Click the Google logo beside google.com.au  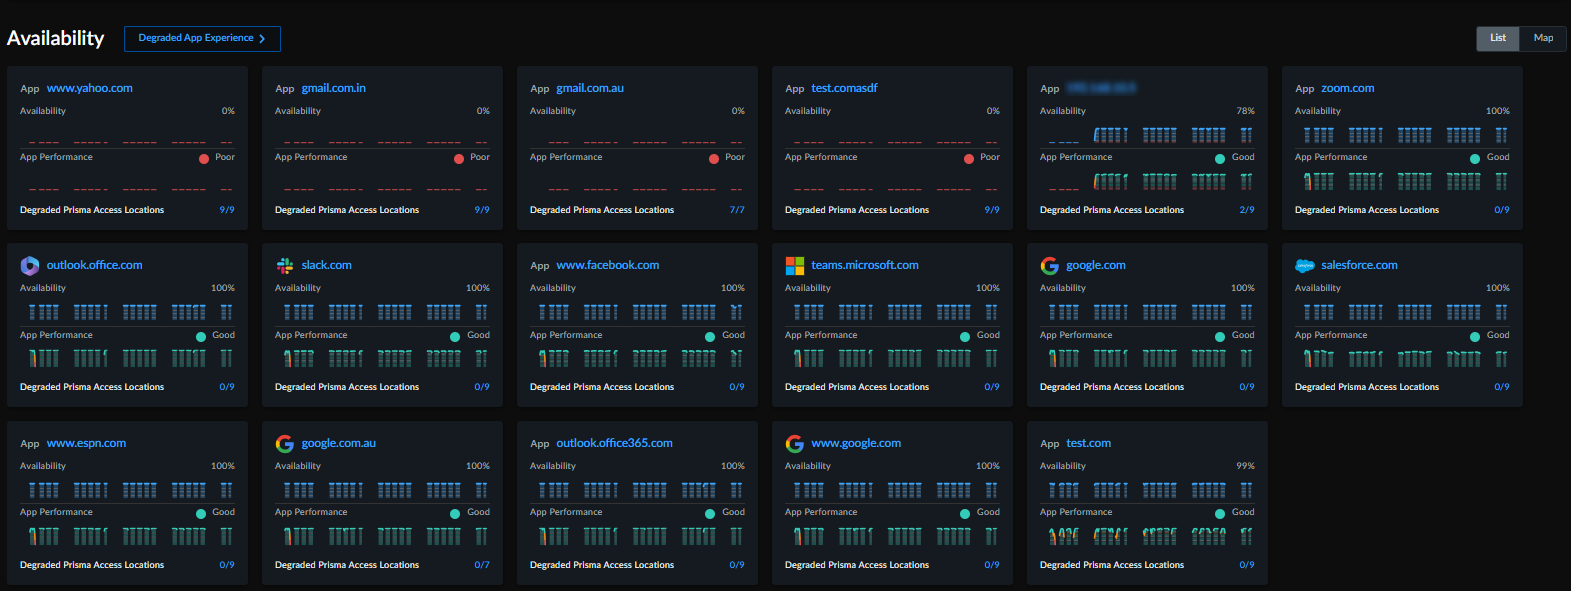click(x=285, y=443)
